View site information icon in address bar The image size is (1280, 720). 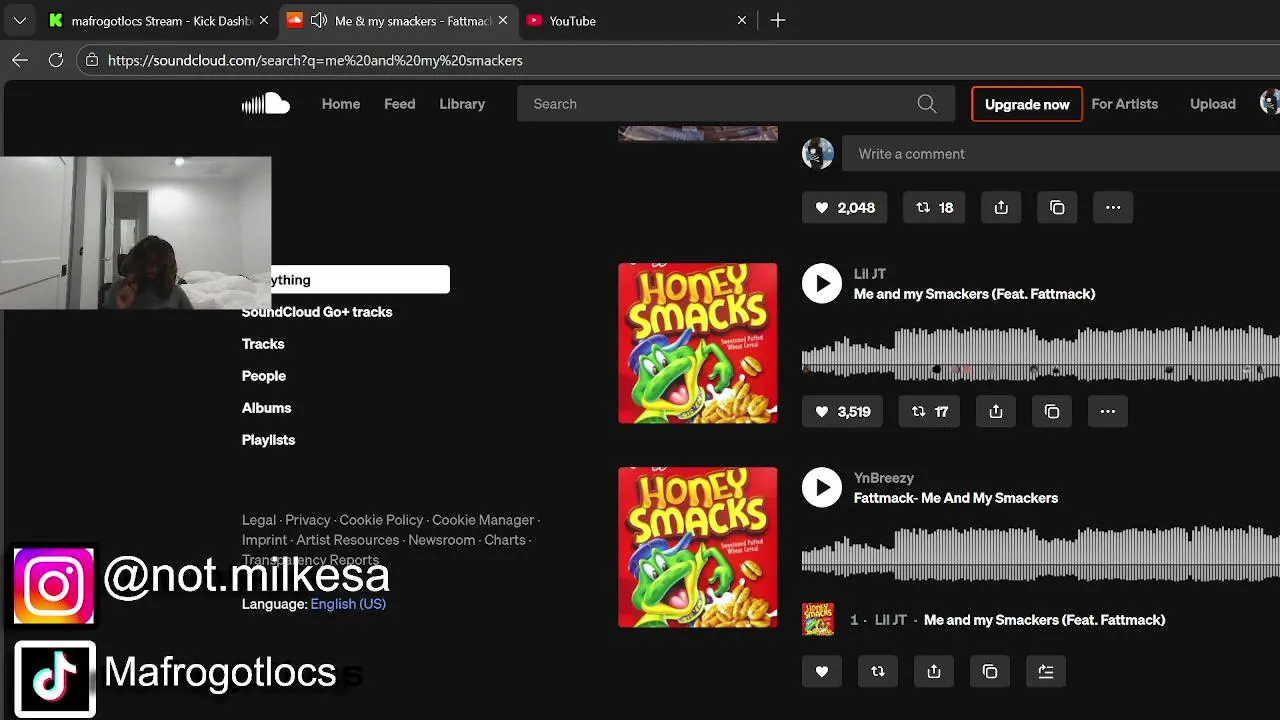click(x=91, y=60)
